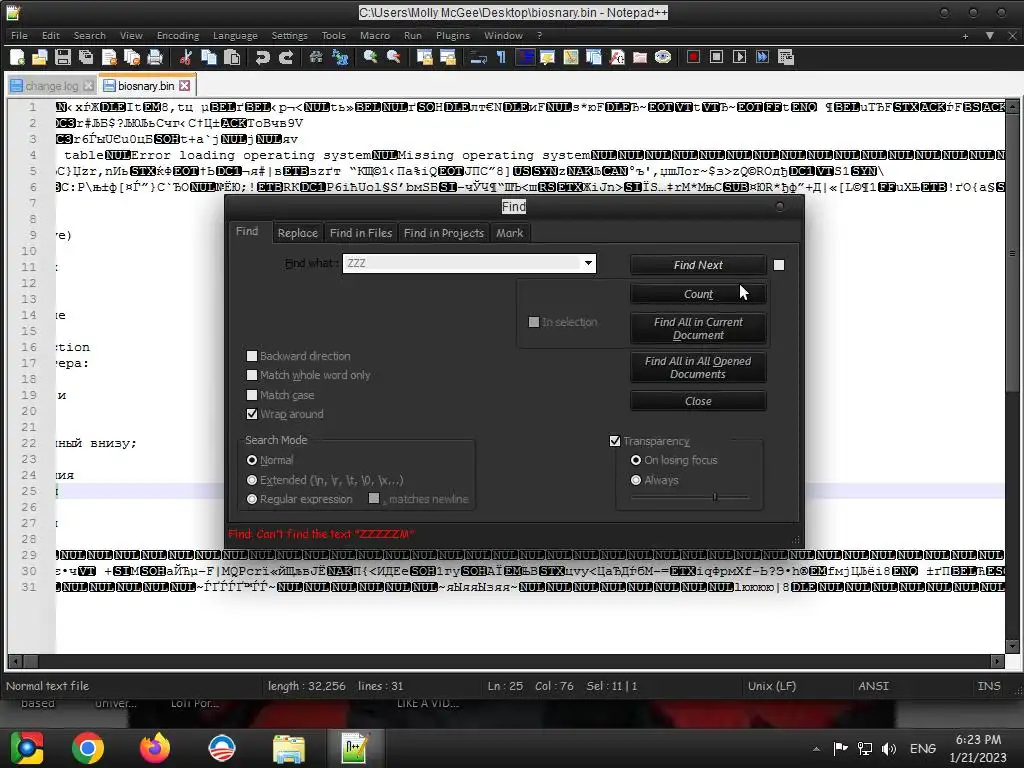
Task: Click the Save toolbar icon
Action: point(63,57)
